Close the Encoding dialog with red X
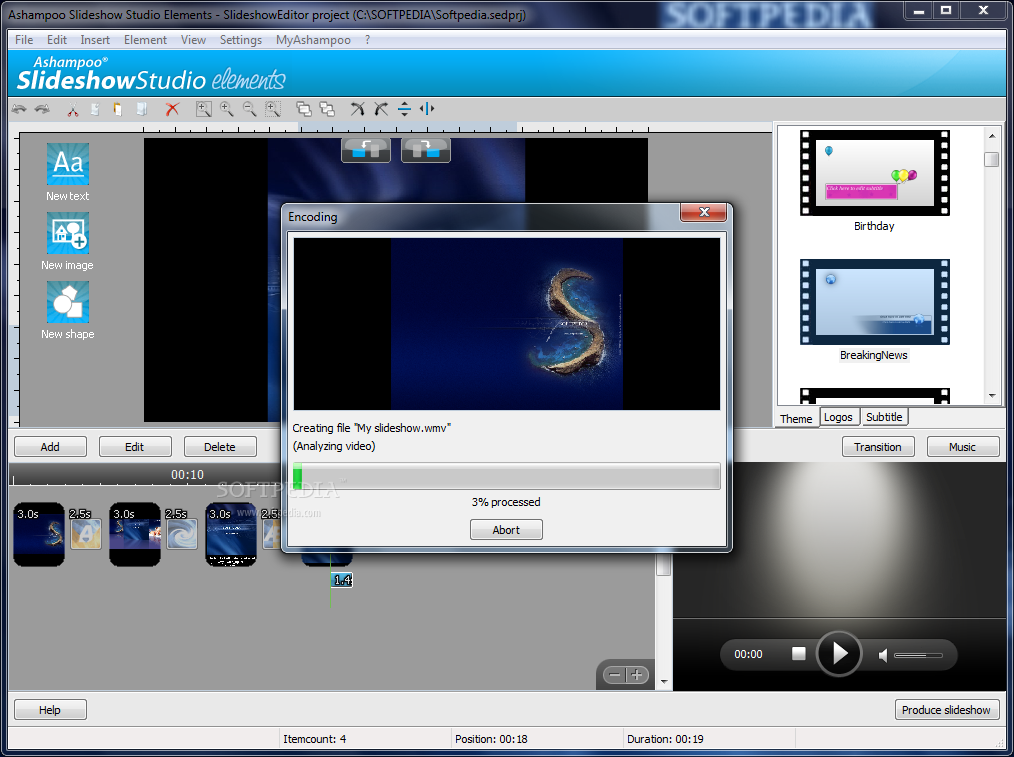The height and width of the screenshot is (757, 1014). point(704,212)
